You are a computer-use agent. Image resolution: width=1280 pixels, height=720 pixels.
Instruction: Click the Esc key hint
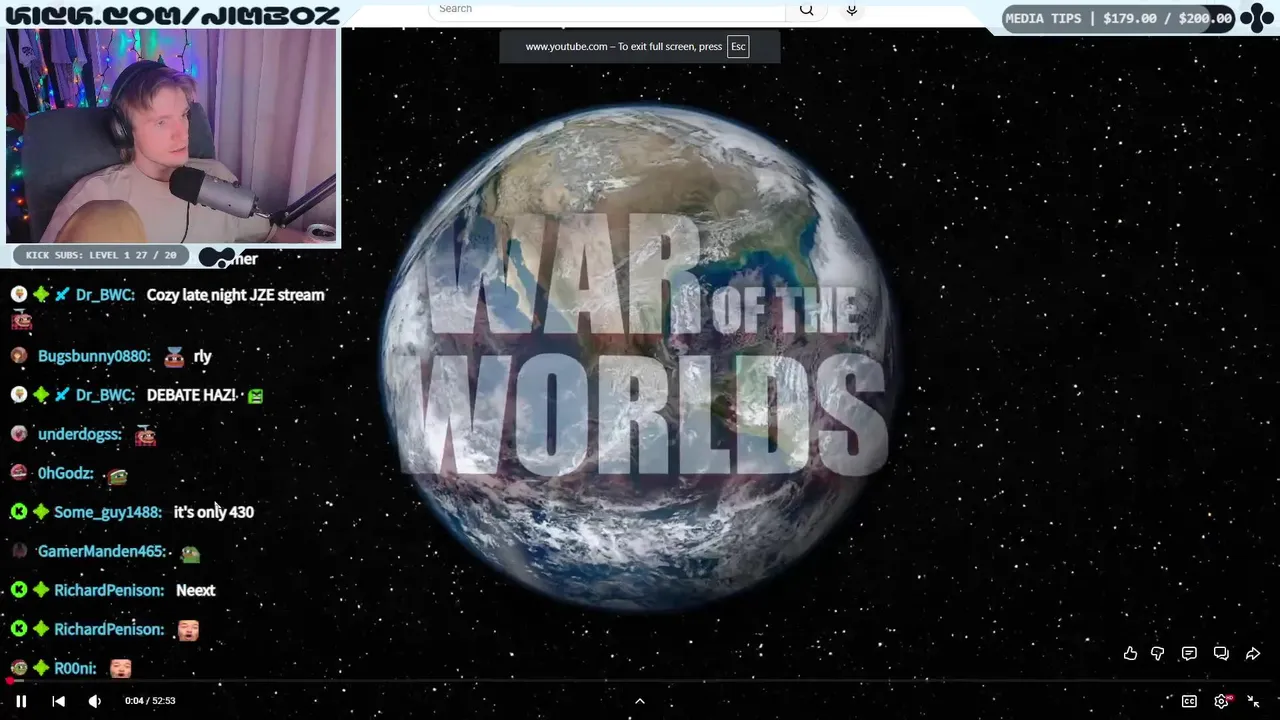[738, 46]
